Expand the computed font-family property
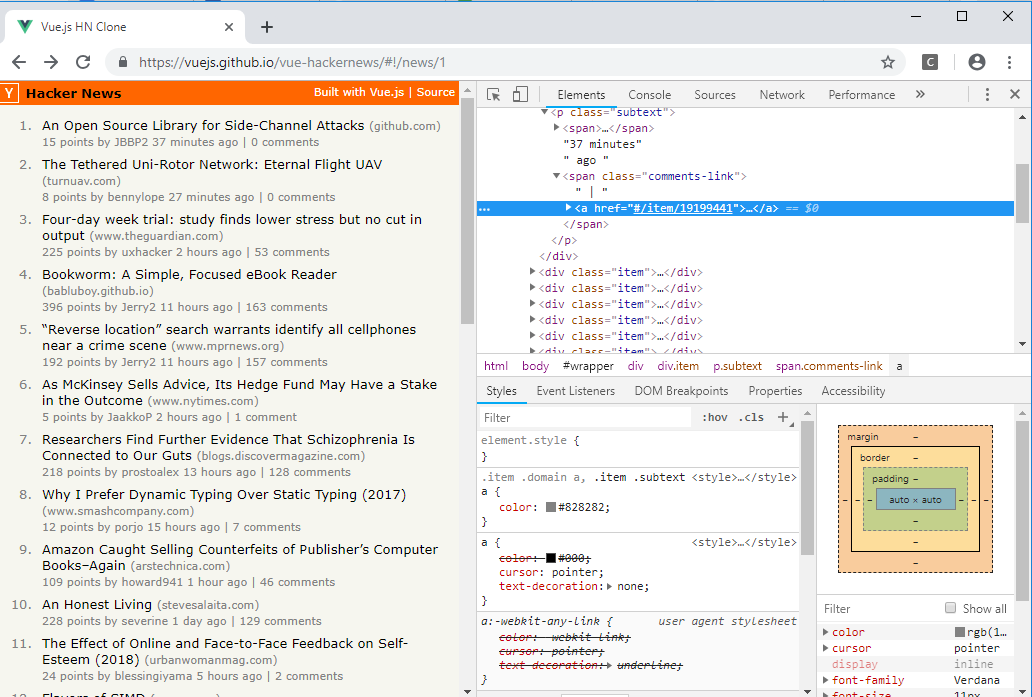 tap(826, 680)
